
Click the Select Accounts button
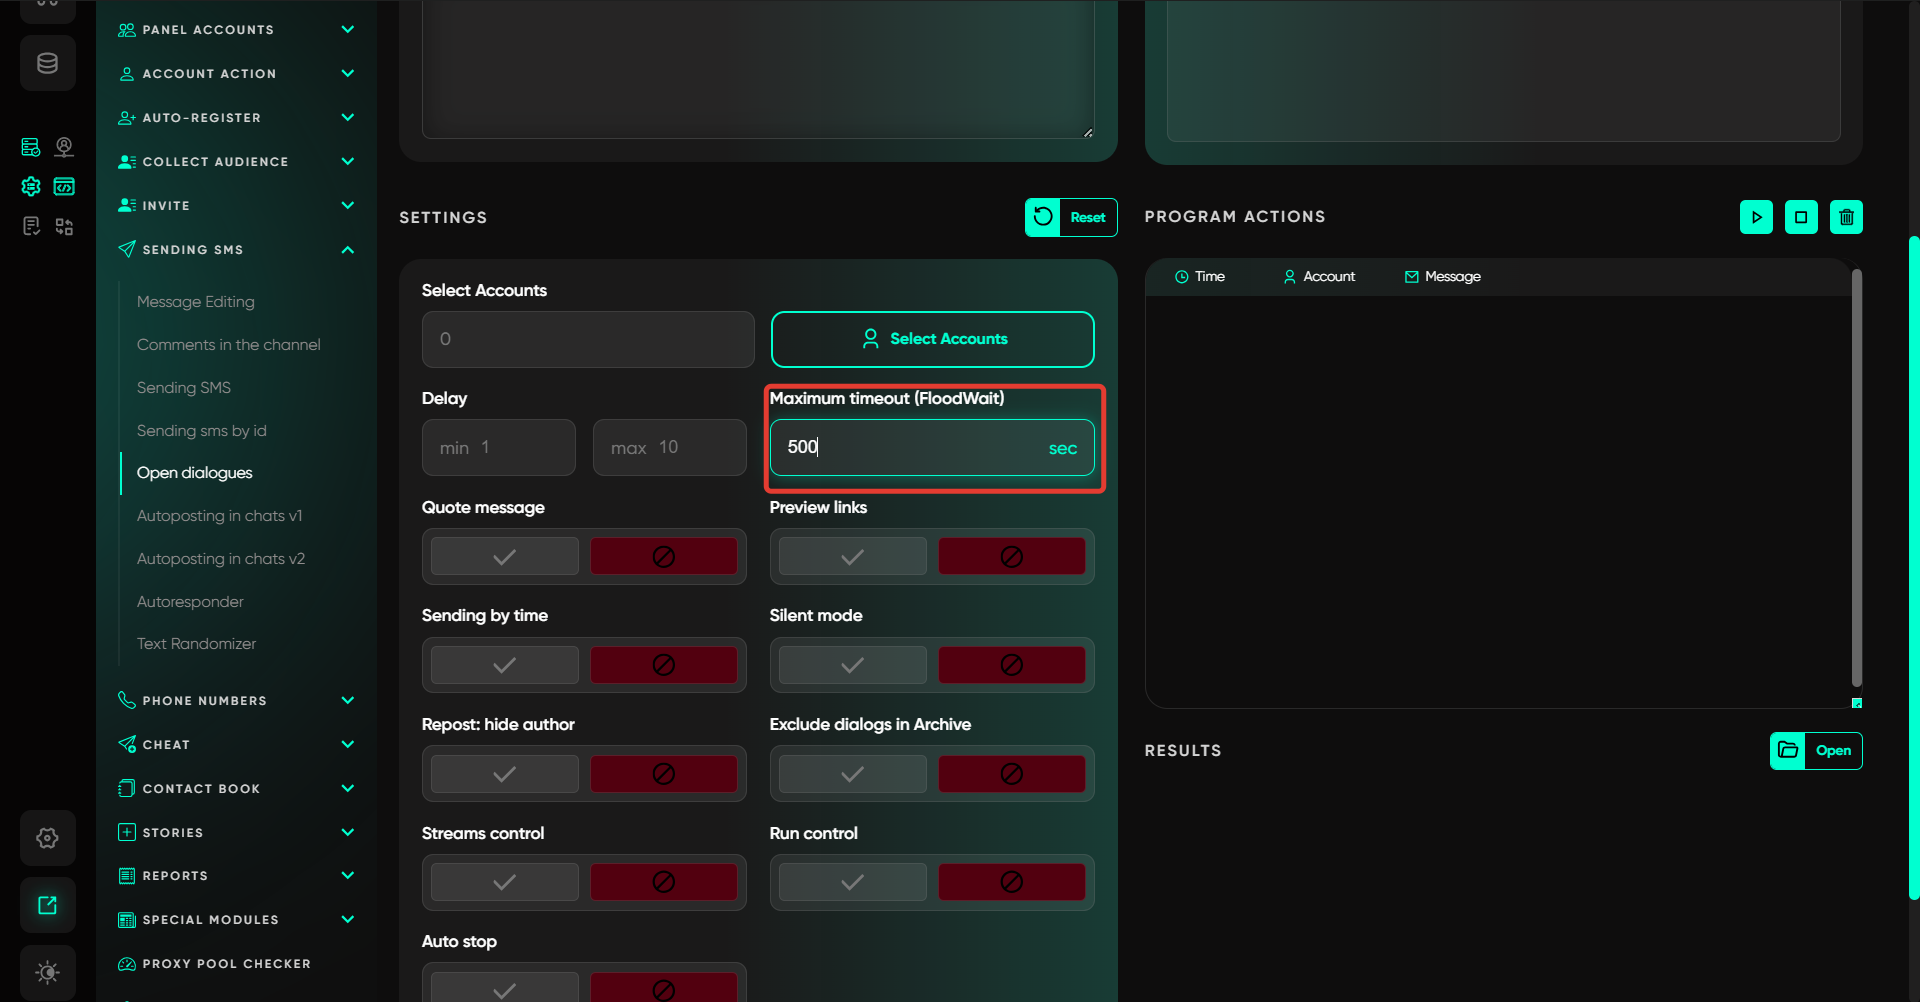tap(932, 339)
